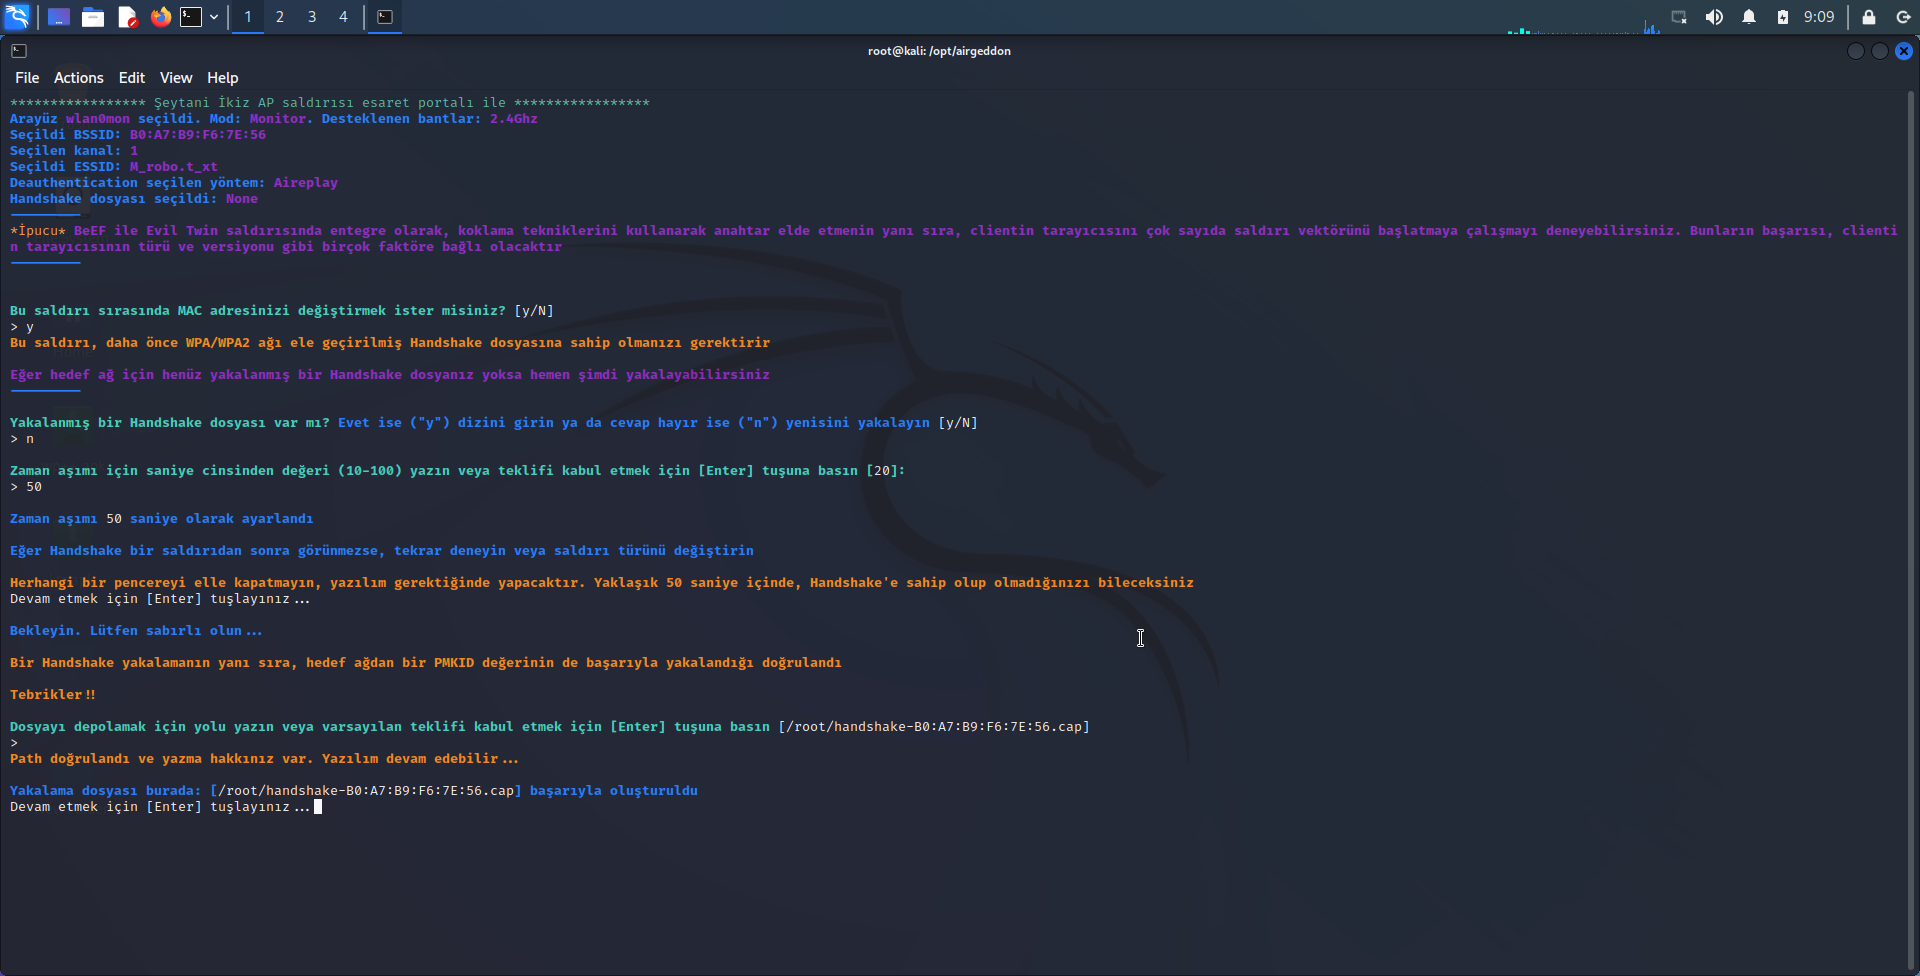Expand the terminal launcher dropdown arrow
Screen dimensions: 1920x976
tap(214, 17)
